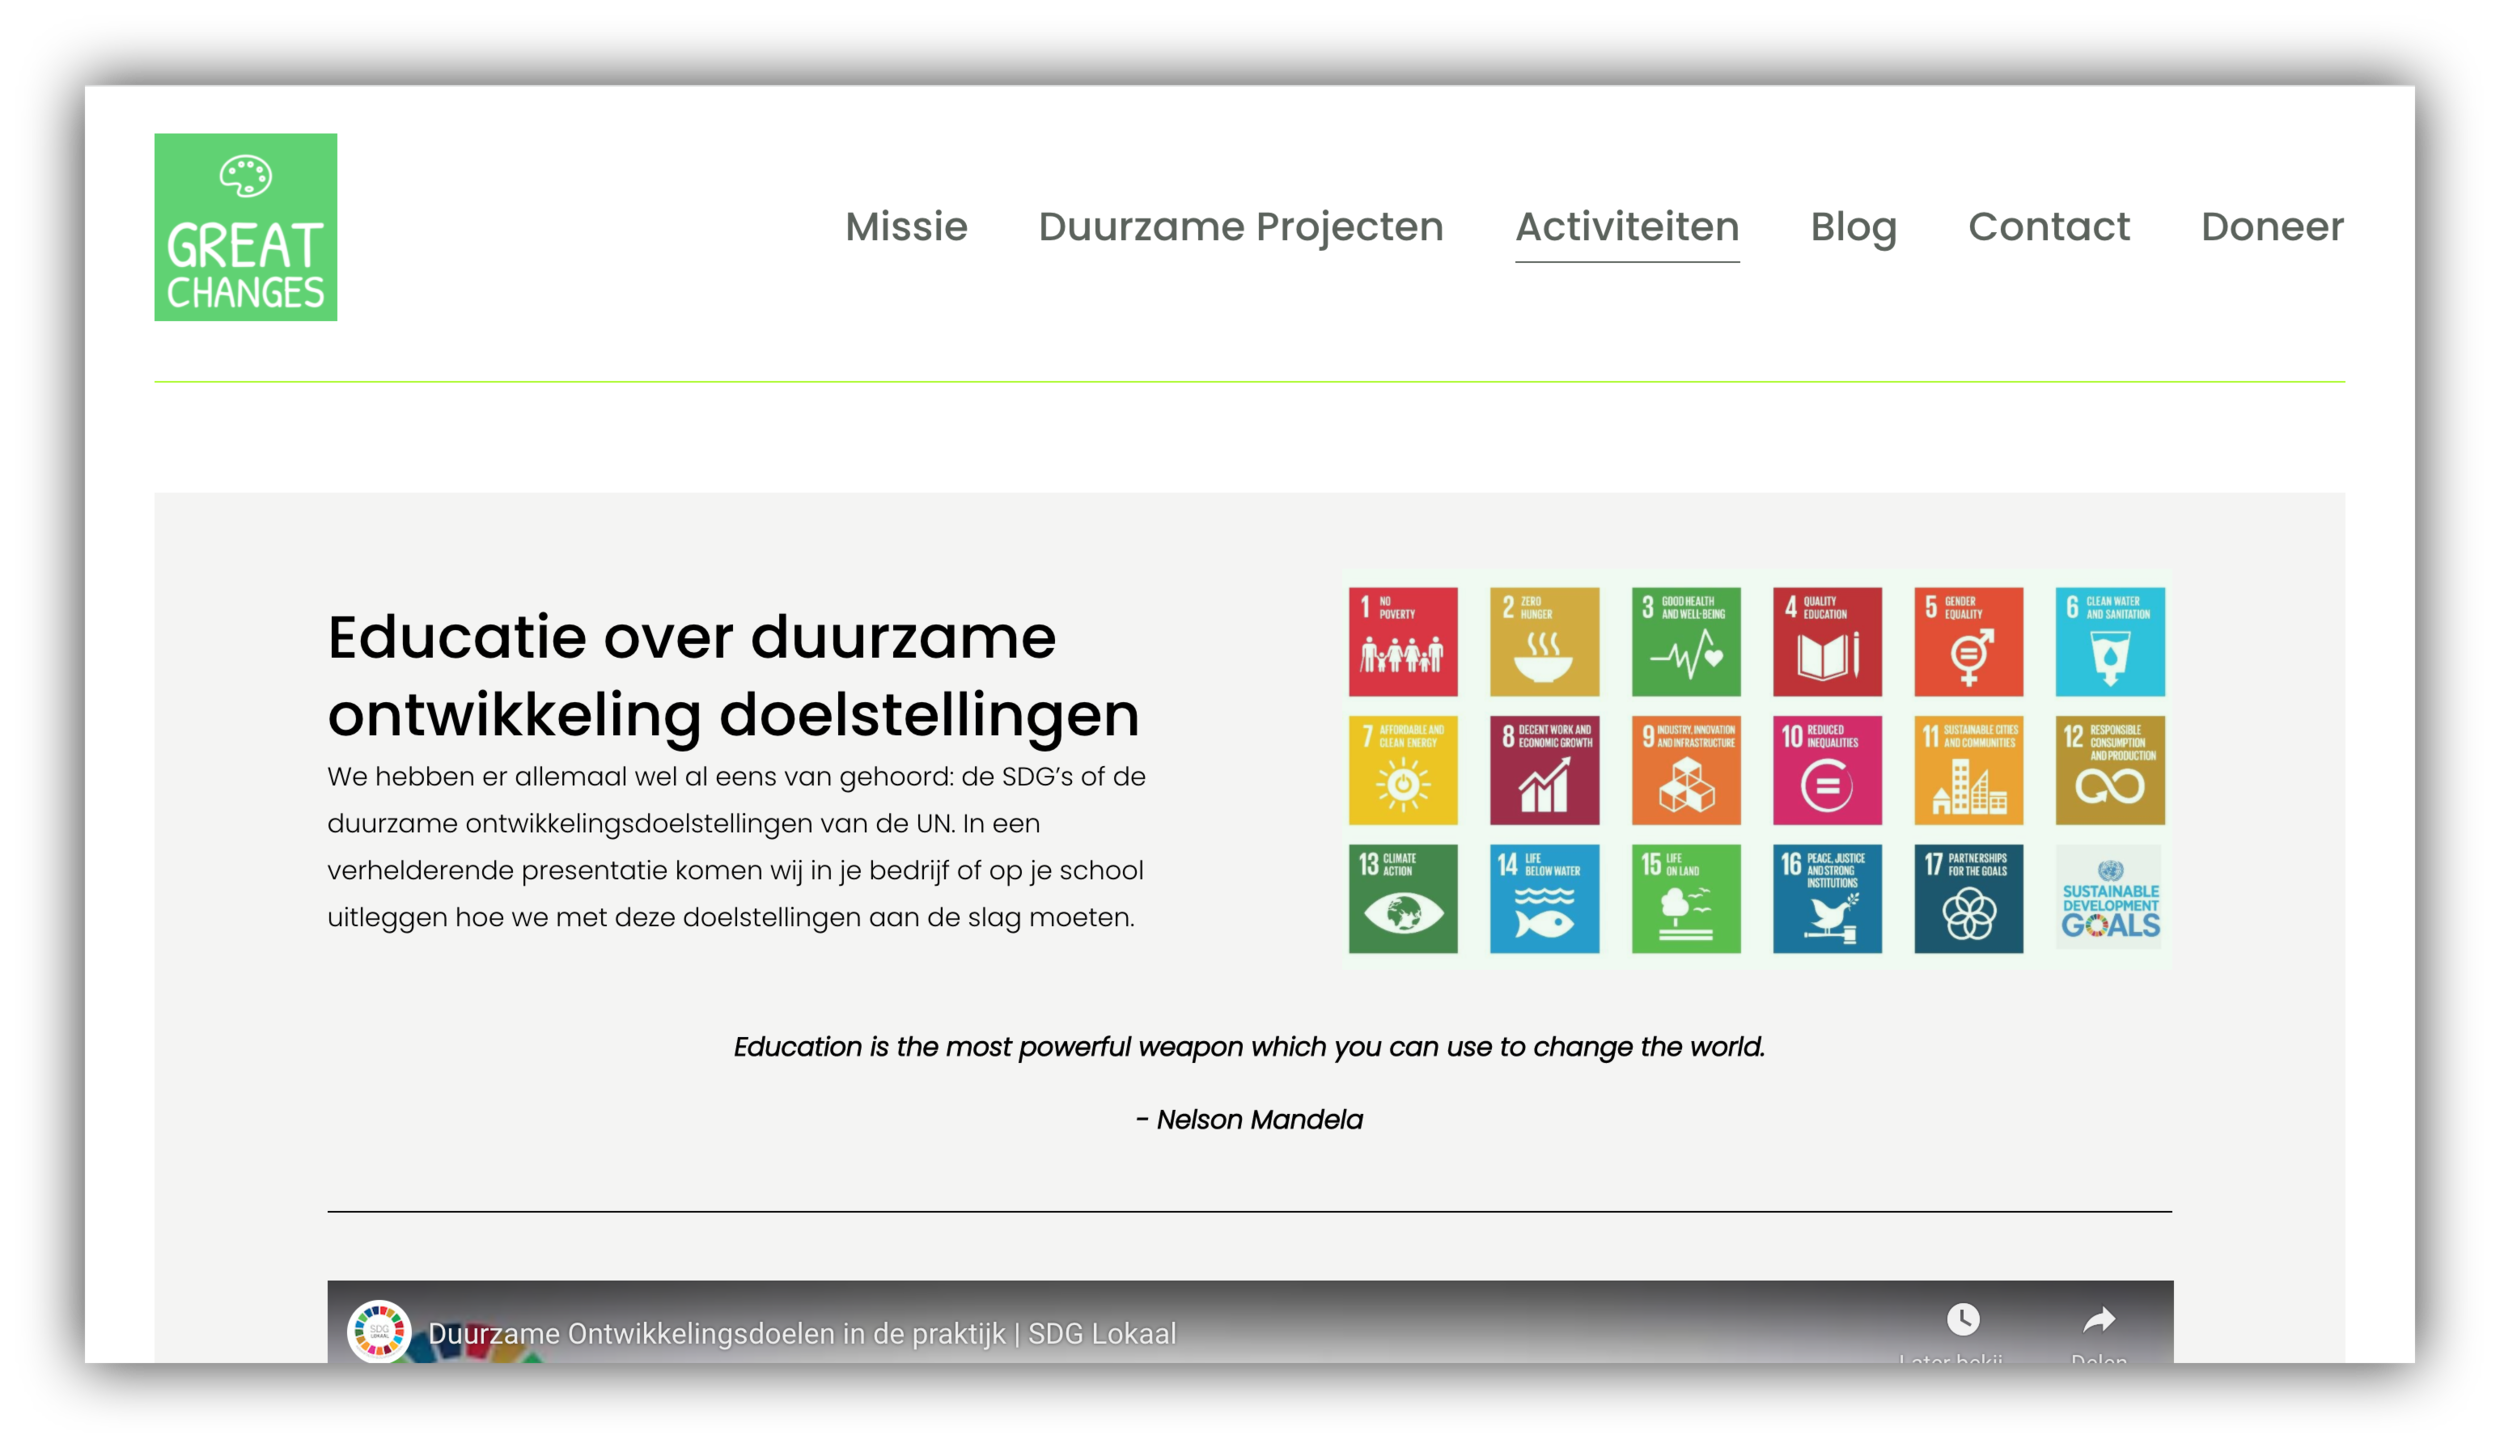Select the Activiteiten menu item

coord(1626,227)
